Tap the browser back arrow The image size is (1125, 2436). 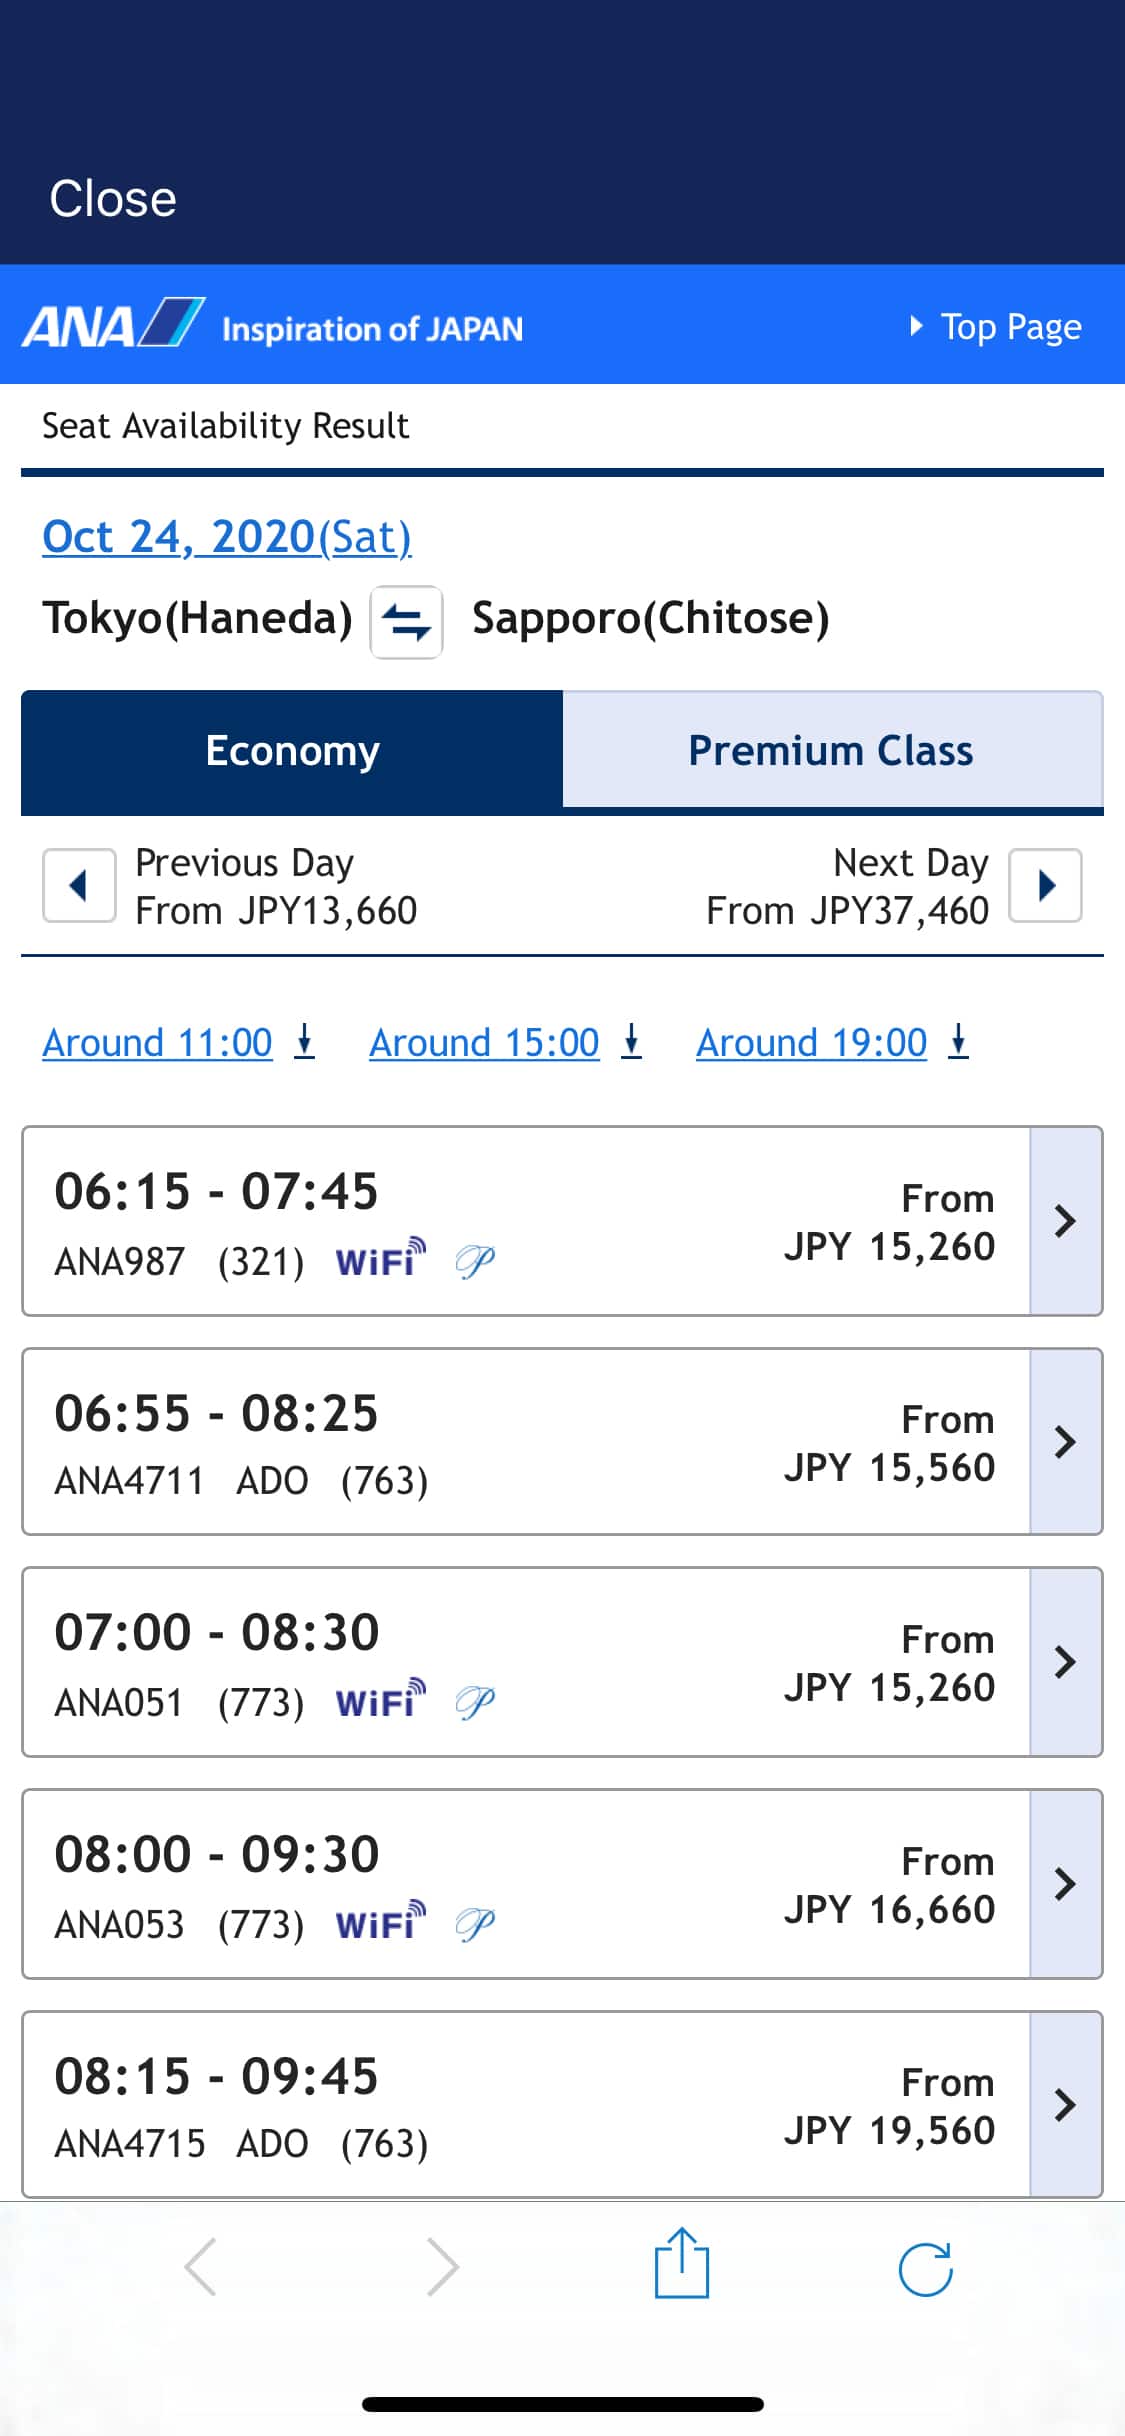click(x=201, y=2267)
